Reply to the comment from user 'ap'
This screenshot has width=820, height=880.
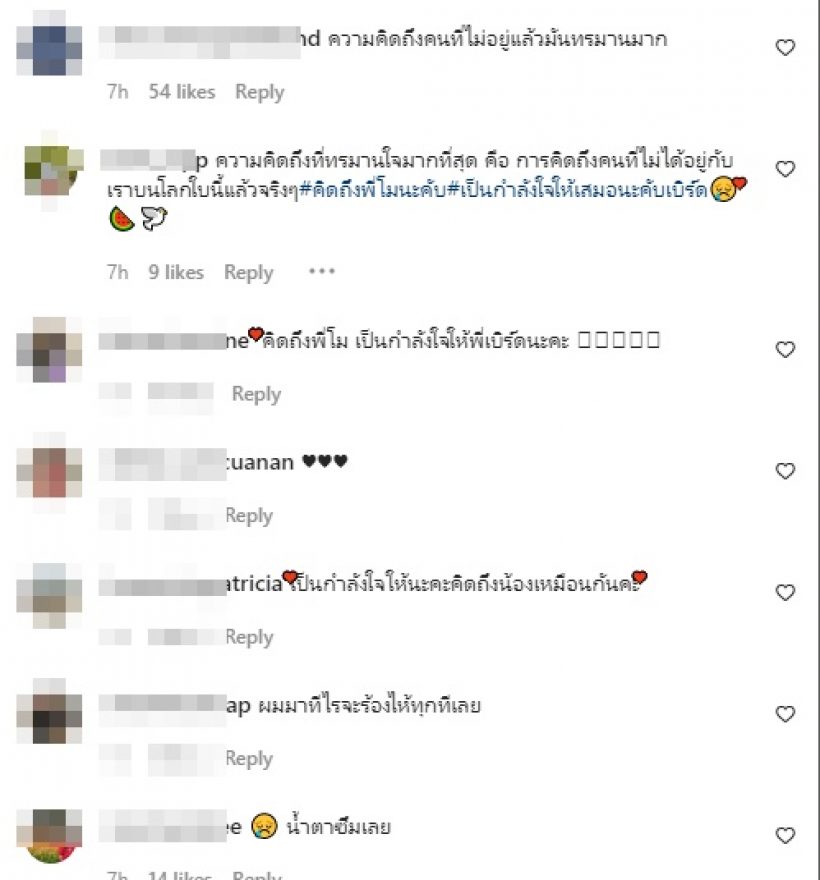point(249,758)
